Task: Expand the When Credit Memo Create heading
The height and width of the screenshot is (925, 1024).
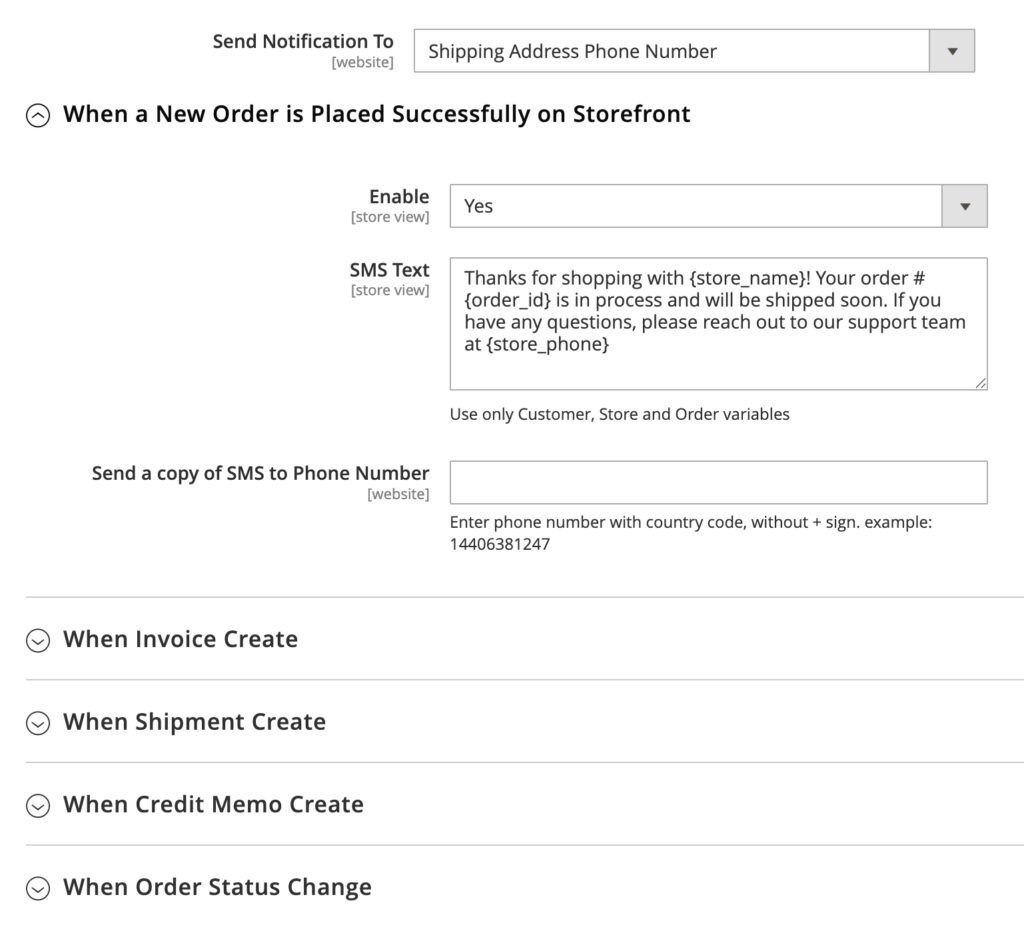Action: [x=213, y=804]
